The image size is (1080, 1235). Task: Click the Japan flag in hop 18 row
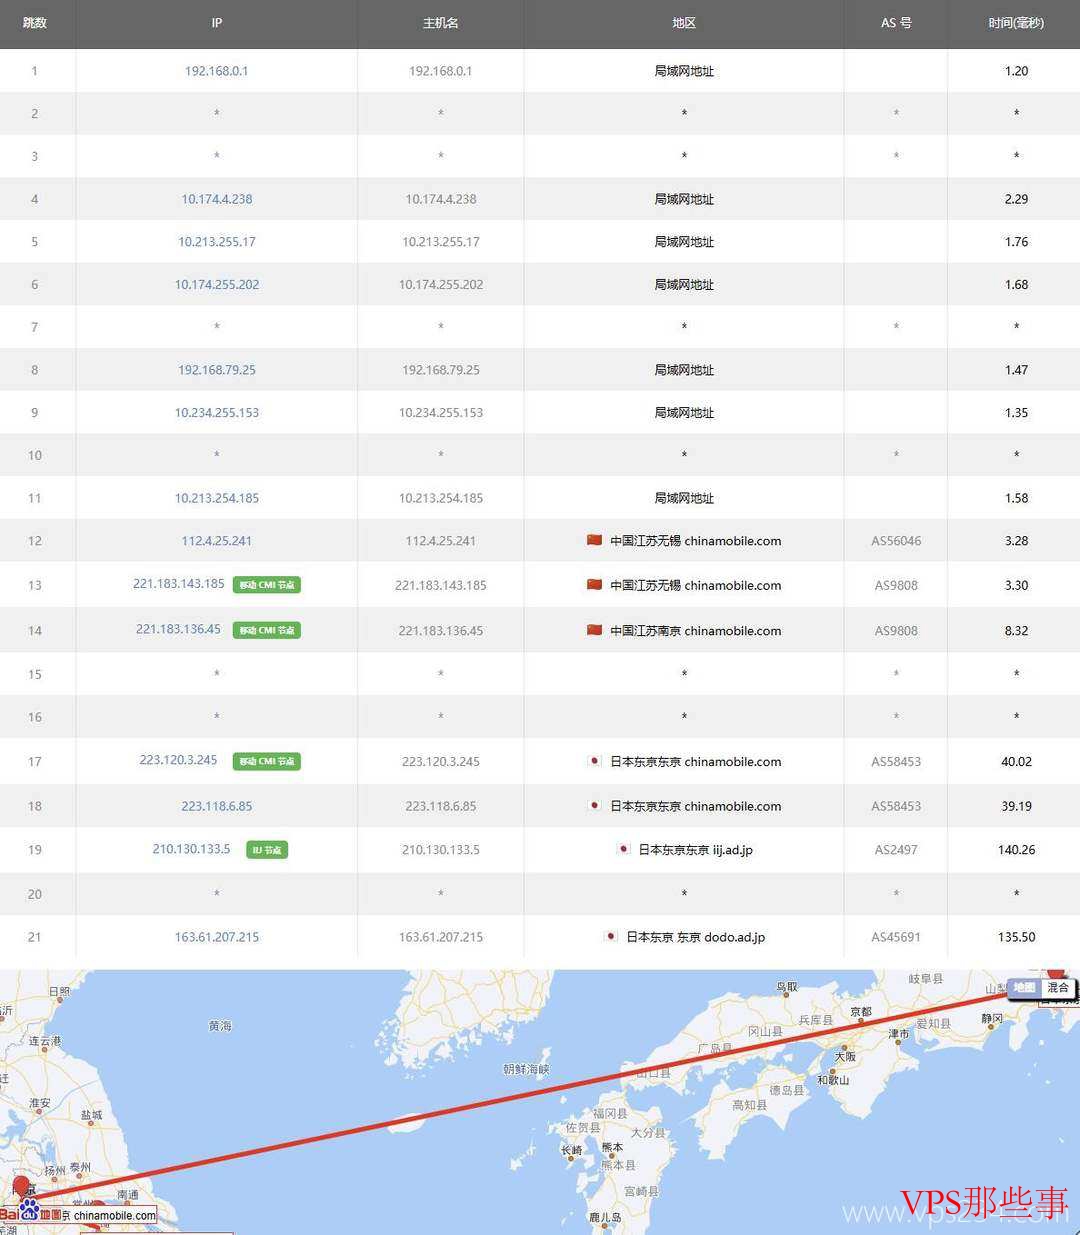coord(594,805)
